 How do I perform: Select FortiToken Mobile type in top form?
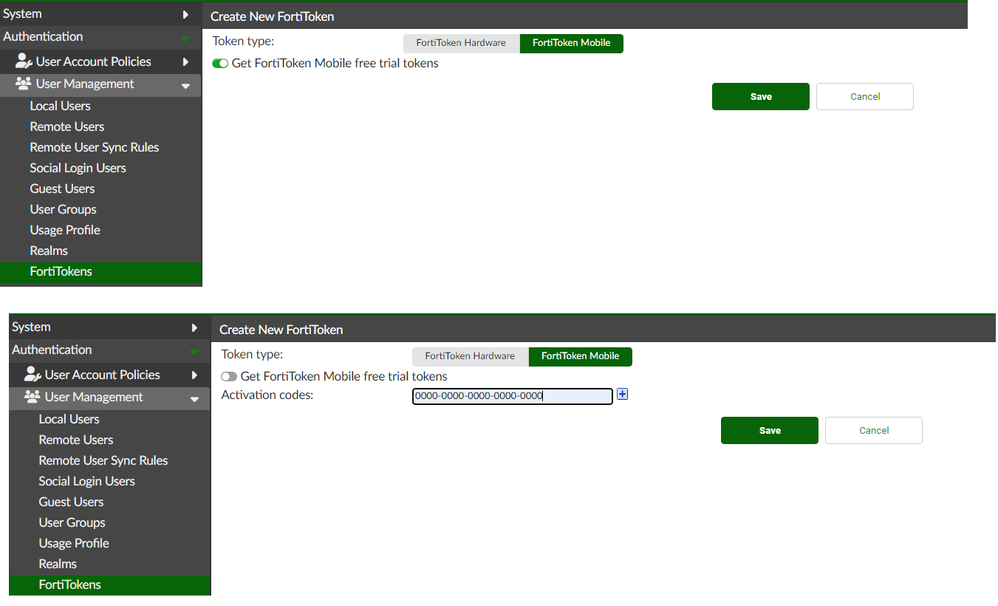click(572, 43)
